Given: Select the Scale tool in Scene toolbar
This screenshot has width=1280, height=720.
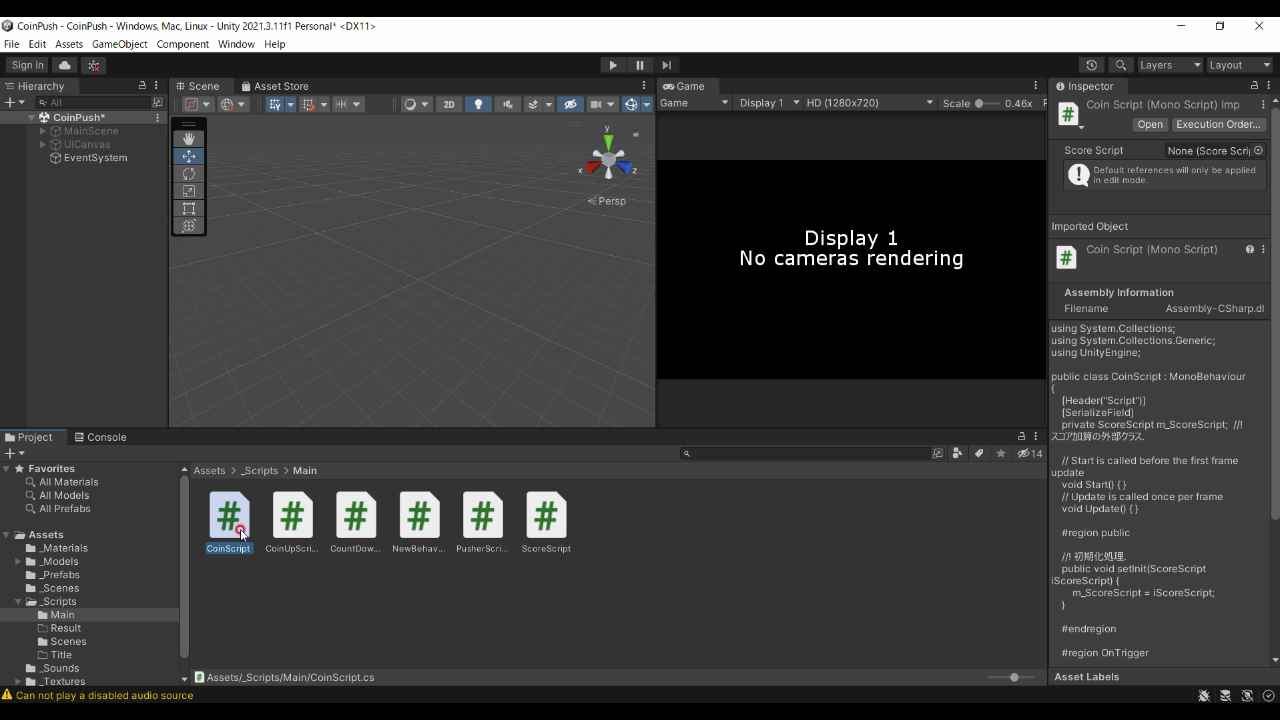Looking at the screenshot, I should click(x=188, y=191).
